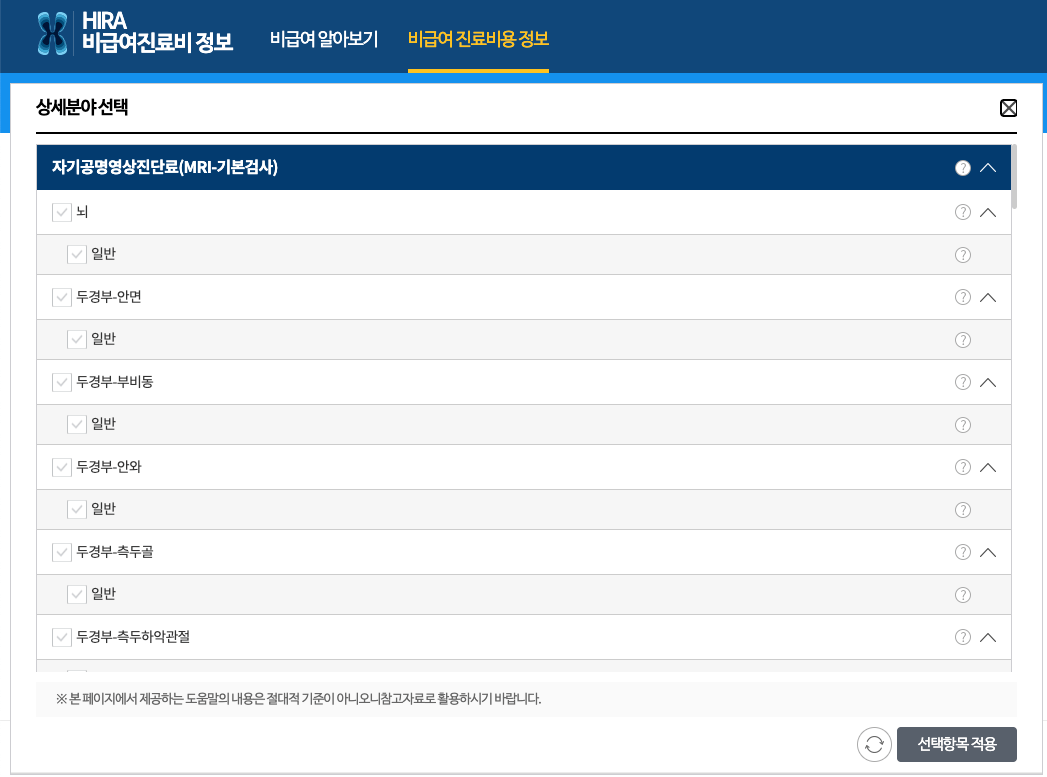
Task: Click the help icon on the 뇌 row
Action: coord(962,211)
